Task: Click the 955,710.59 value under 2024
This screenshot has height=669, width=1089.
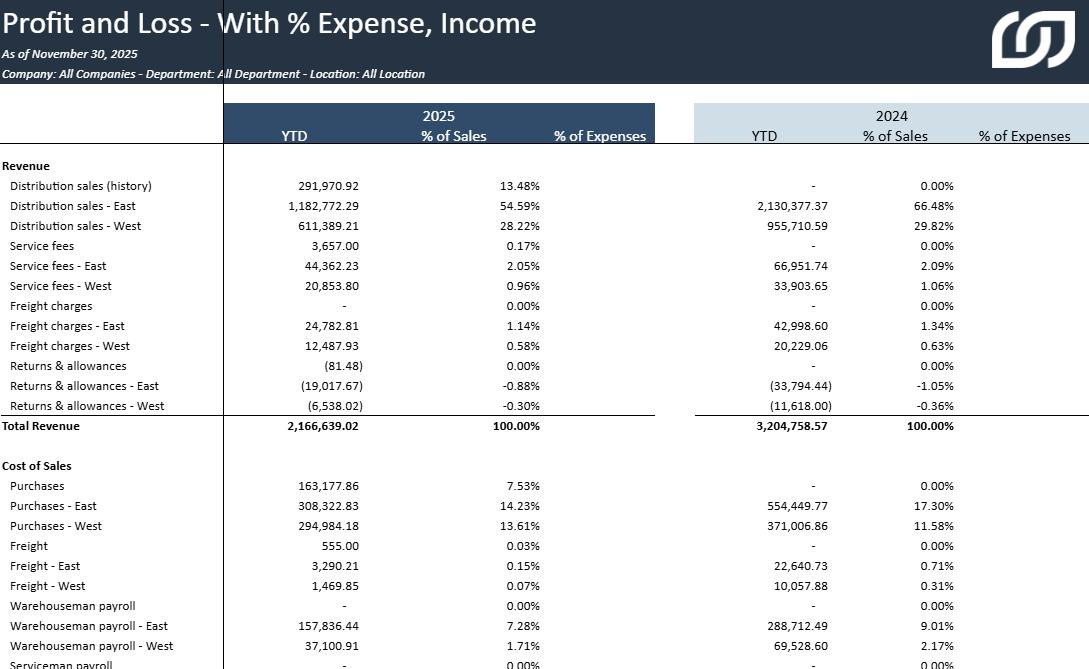Action: (797, 226)
